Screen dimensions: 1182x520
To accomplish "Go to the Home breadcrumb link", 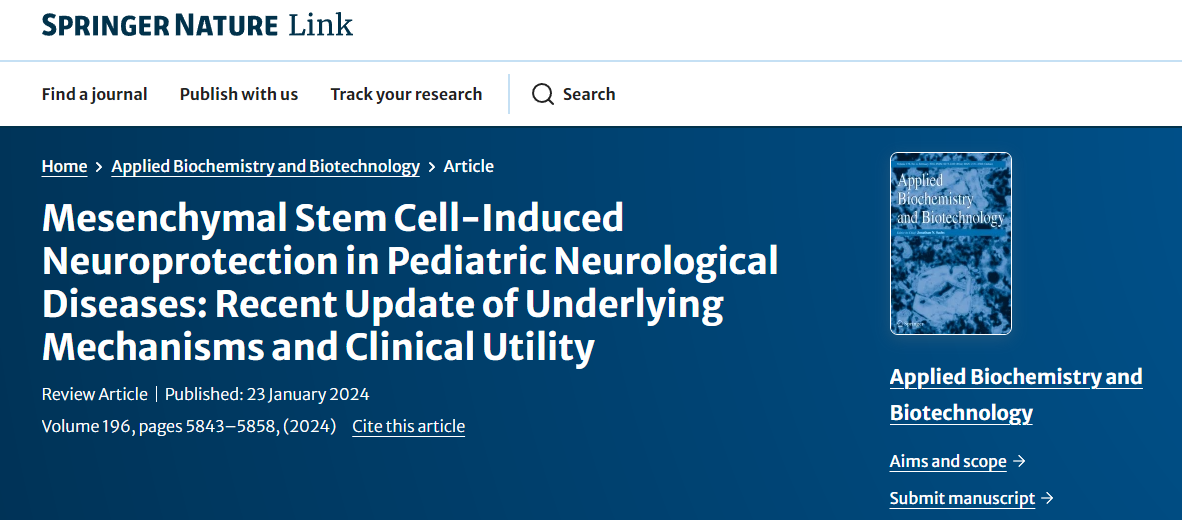I will click(x=64, y=167).
